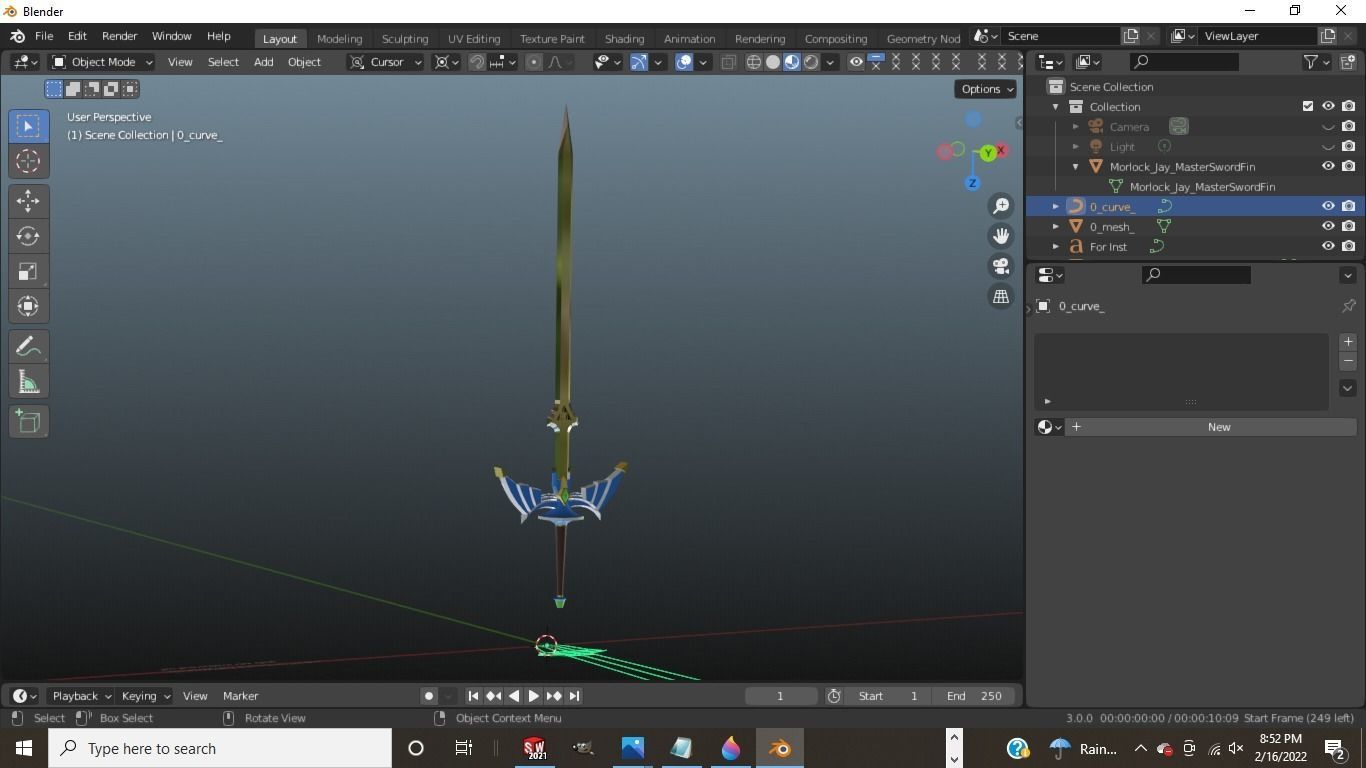
Task: Hide 0_curve_ in the viewport
Action: (x=1328, y=206)
